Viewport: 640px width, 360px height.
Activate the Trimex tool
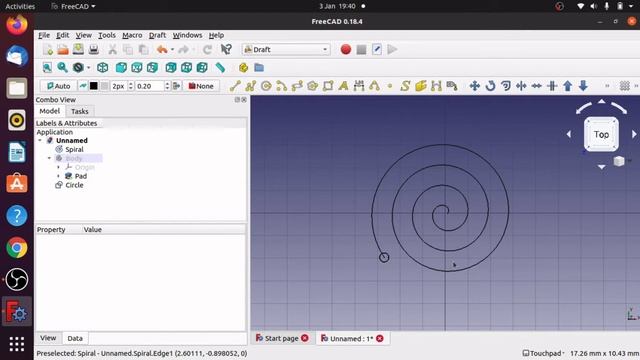click(521, 86)
